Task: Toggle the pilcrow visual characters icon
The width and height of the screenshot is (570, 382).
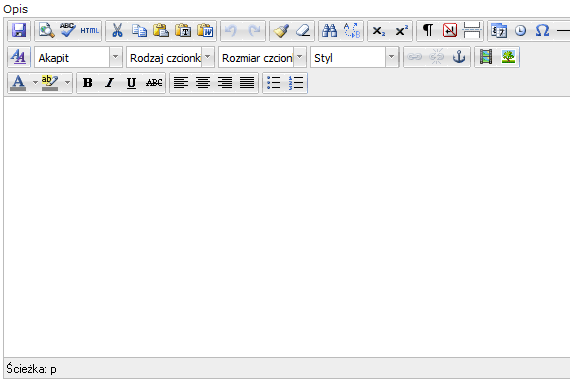Action: point(428,31)
